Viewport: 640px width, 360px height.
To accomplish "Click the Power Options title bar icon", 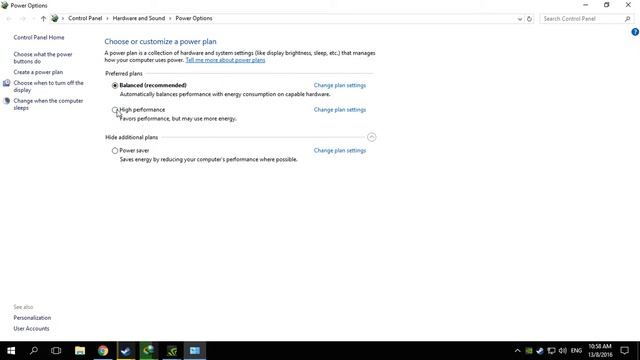I will 5,5.
